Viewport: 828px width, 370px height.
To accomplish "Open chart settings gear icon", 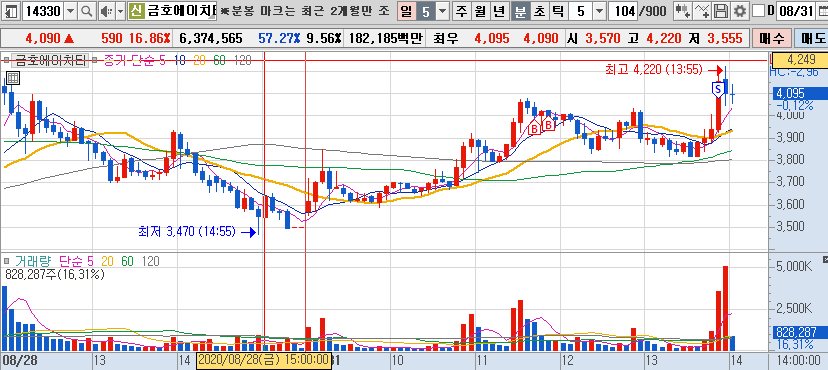I will (740, 11).
